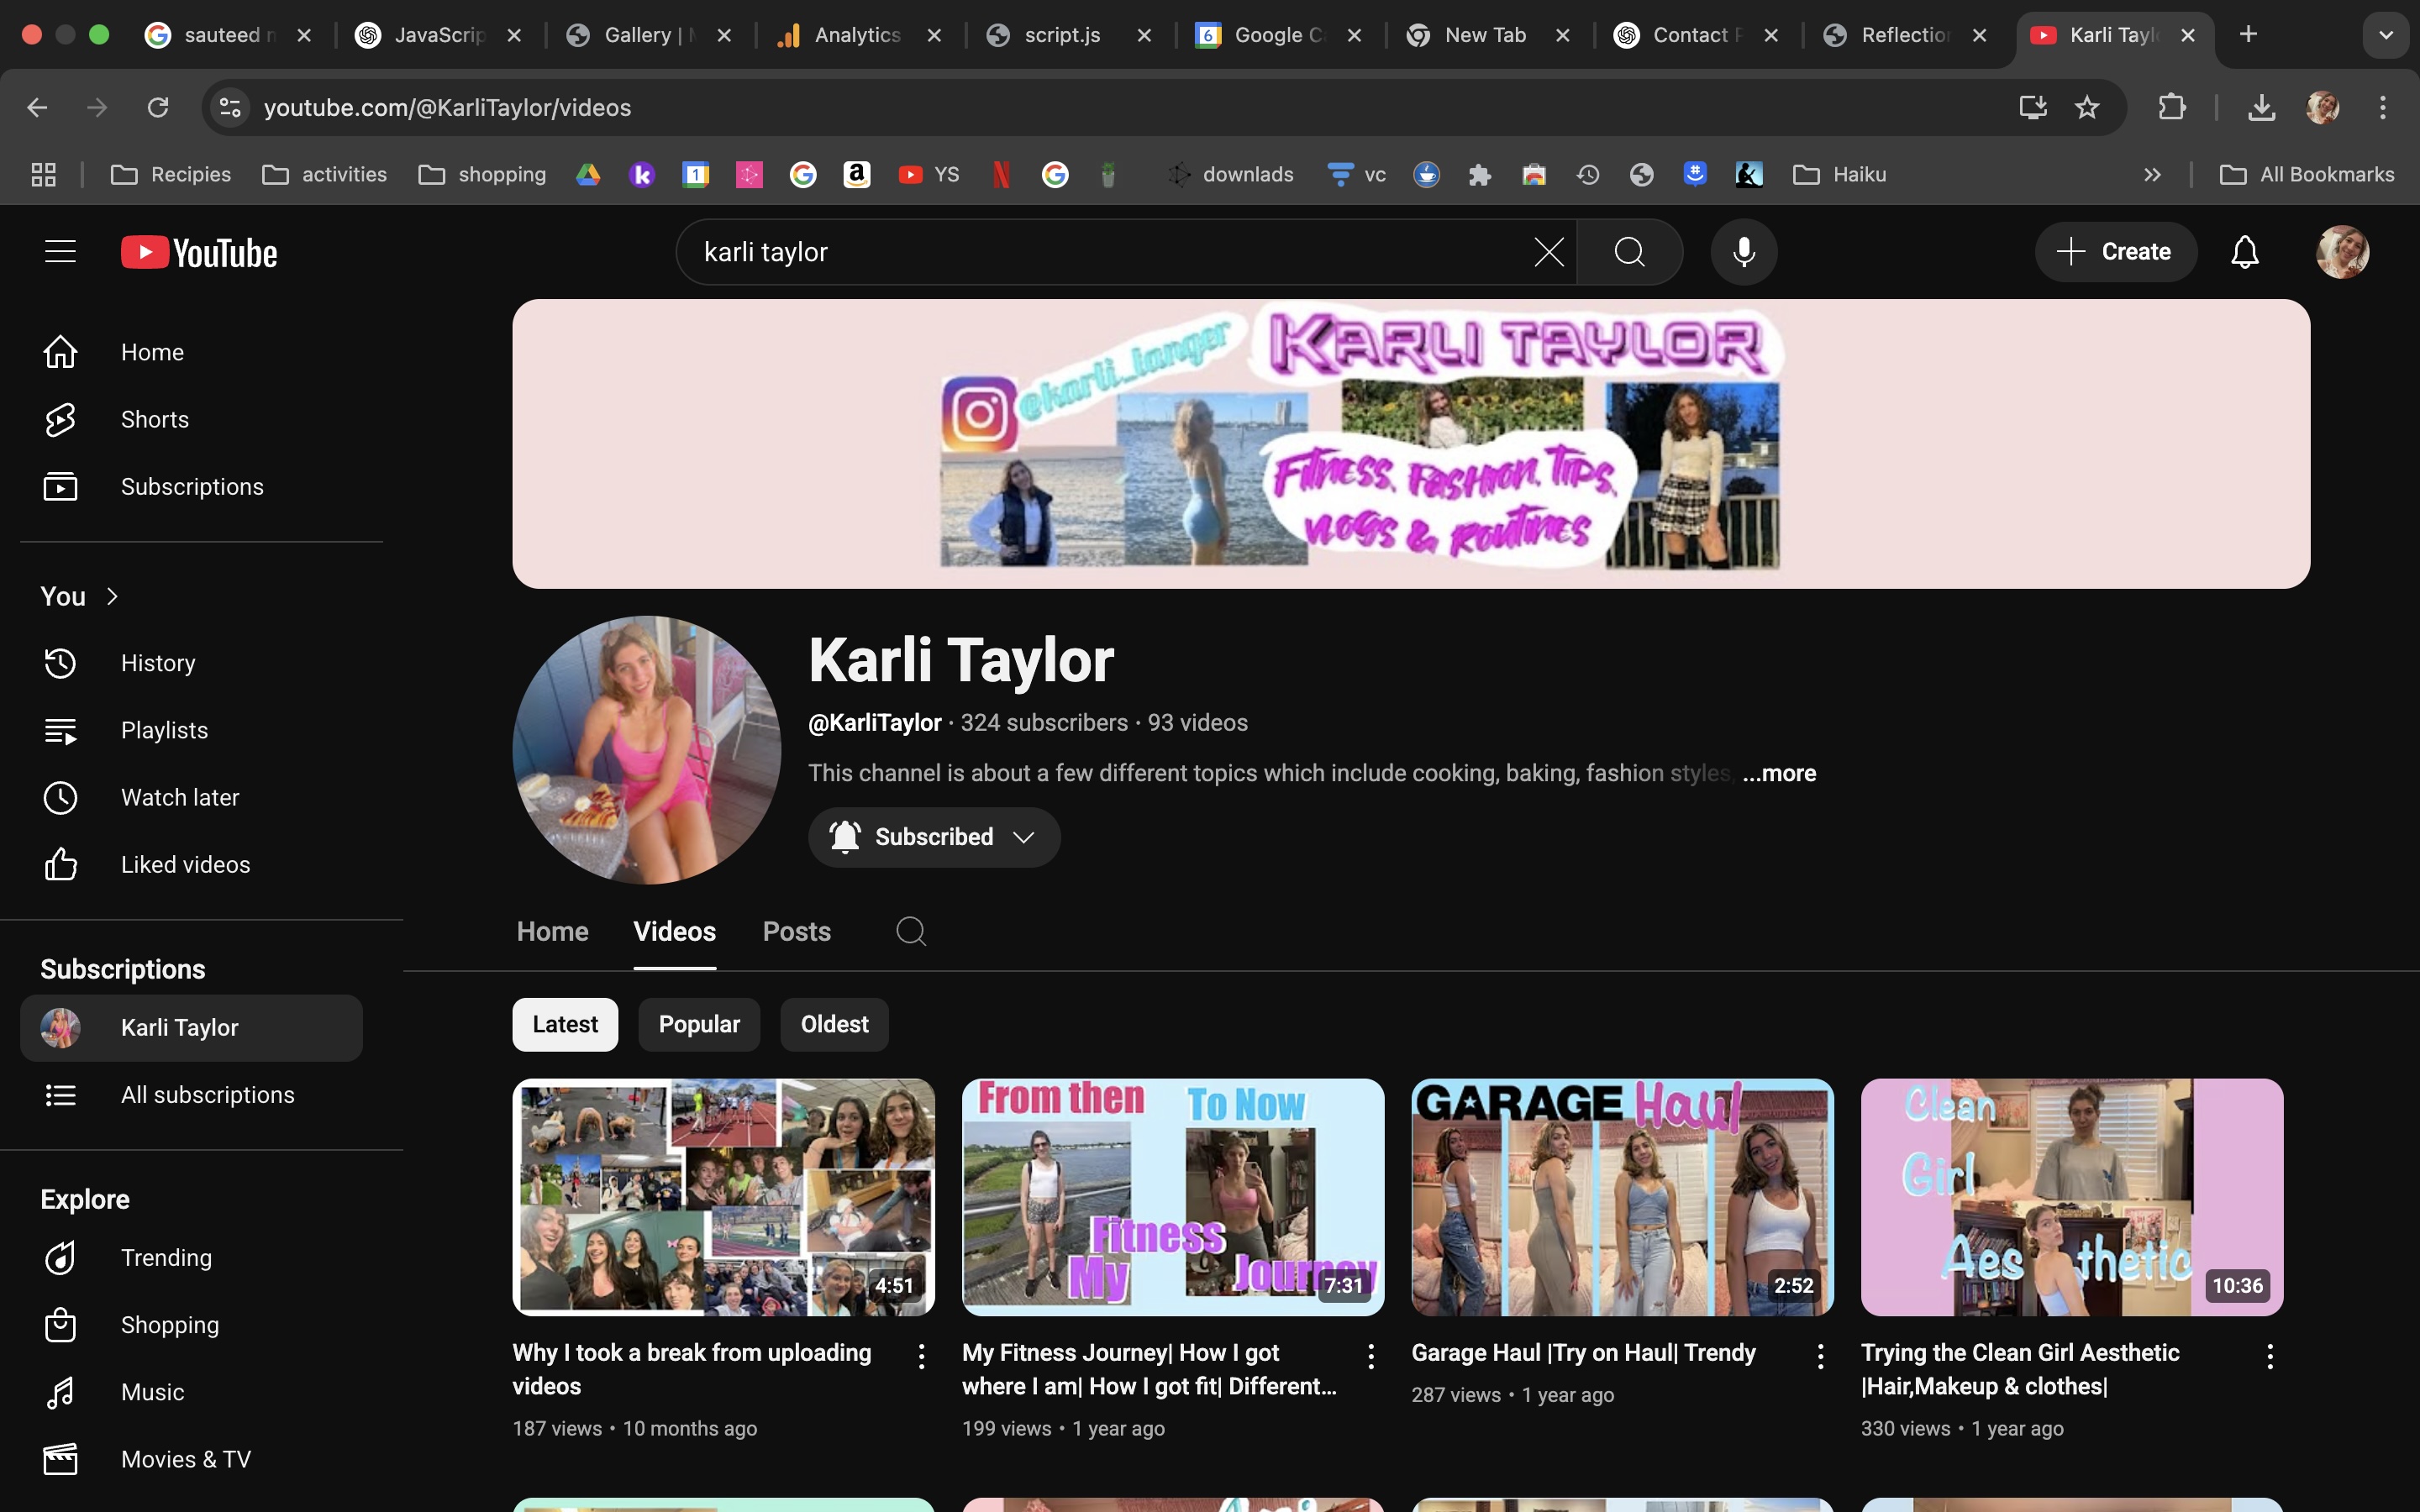Open History in sidebar
The image size is (2420, 1512).
[x=192, y=663]
